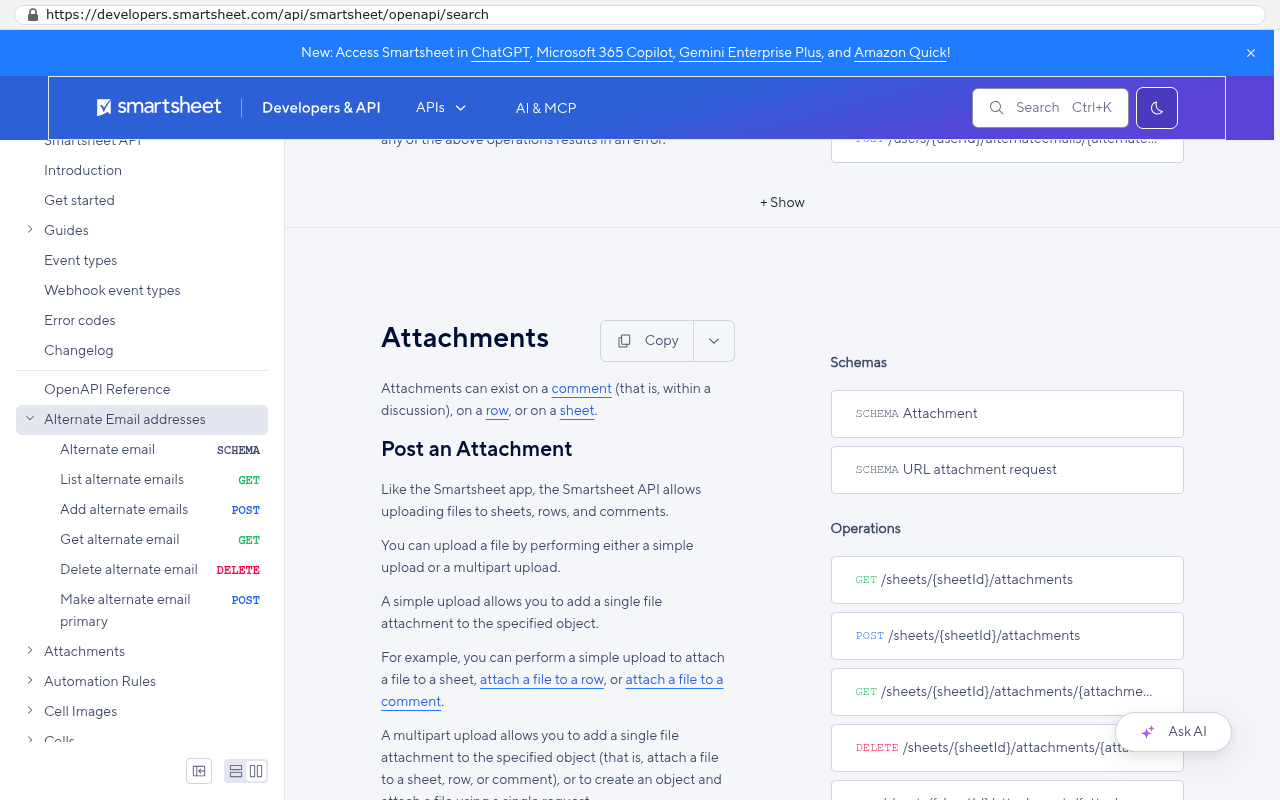Click the Copy button beside Attachments
The image size is (1280, 800).
click(648, 341)
